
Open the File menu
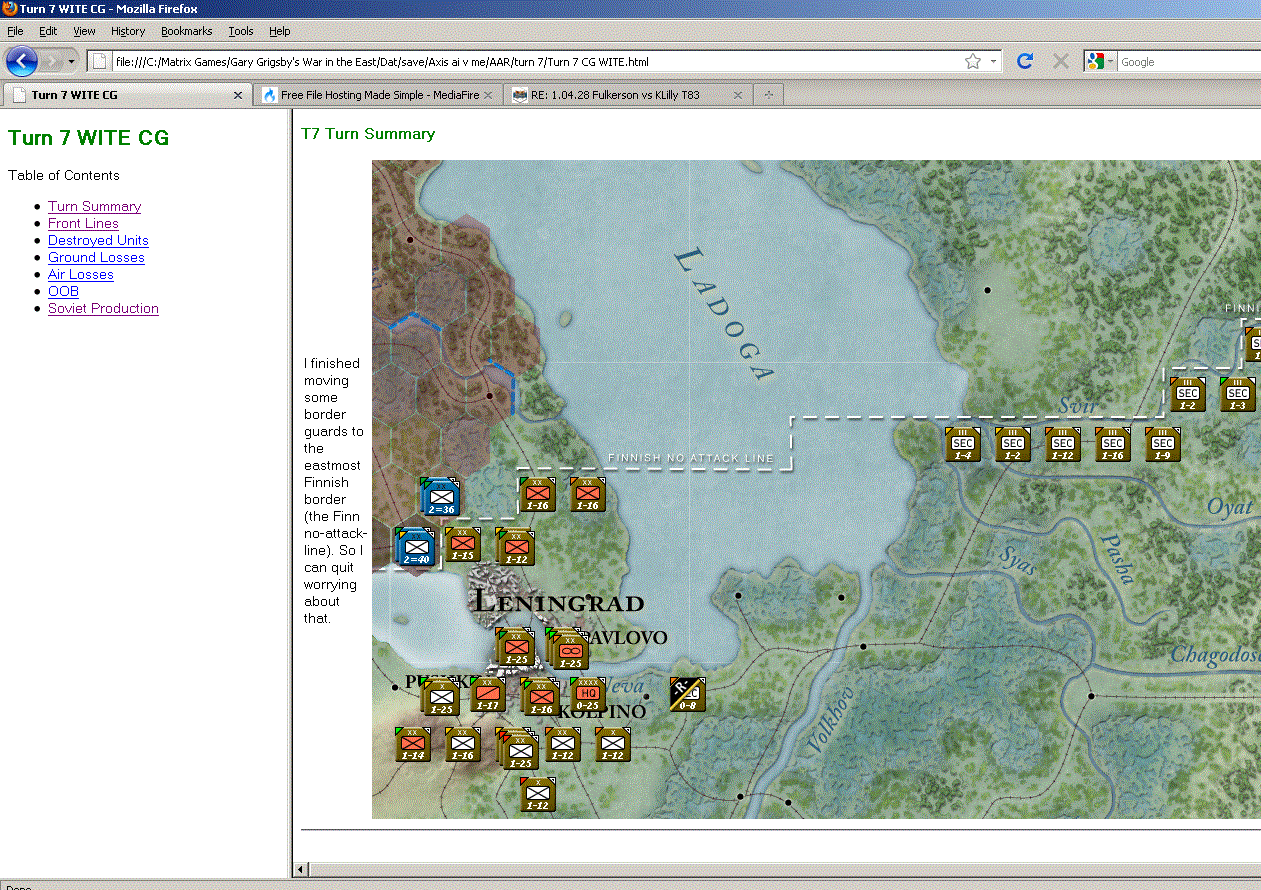(x=15, y=31)
